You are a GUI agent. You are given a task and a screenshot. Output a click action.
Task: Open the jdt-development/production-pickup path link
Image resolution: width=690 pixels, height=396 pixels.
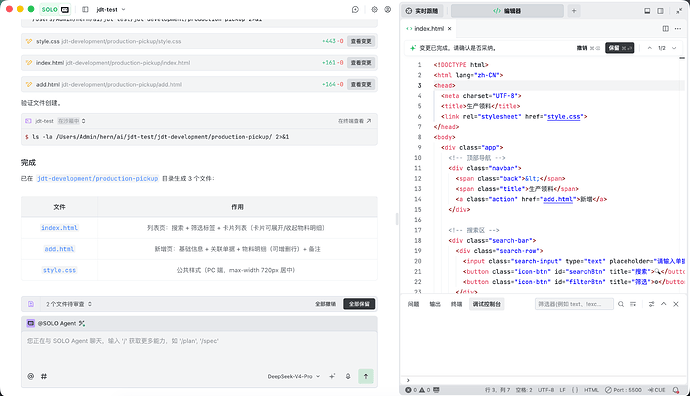point(97,179)
